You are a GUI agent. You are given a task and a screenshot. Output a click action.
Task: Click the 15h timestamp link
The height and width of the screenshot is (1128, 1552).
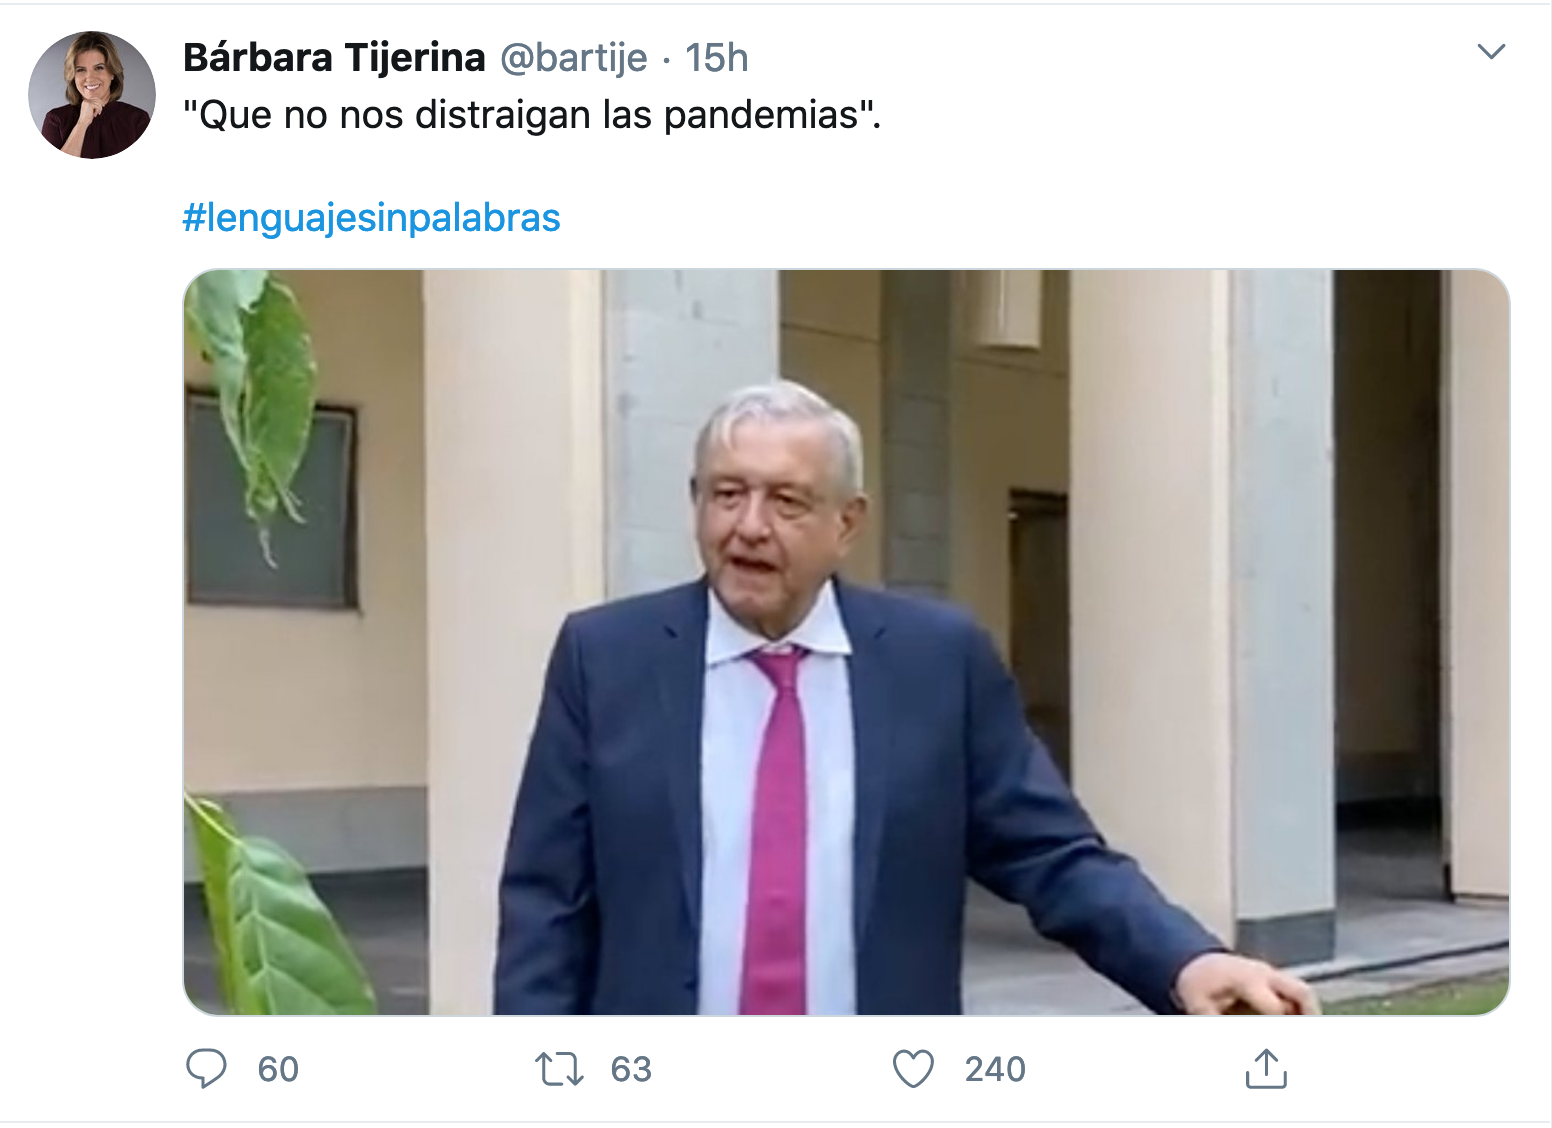(716, 58)
